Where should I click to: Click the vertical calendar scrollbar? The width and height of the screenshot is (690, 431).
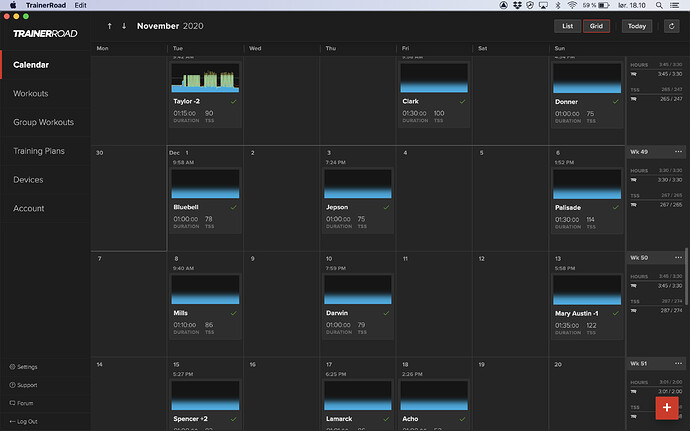pos(686,277)
